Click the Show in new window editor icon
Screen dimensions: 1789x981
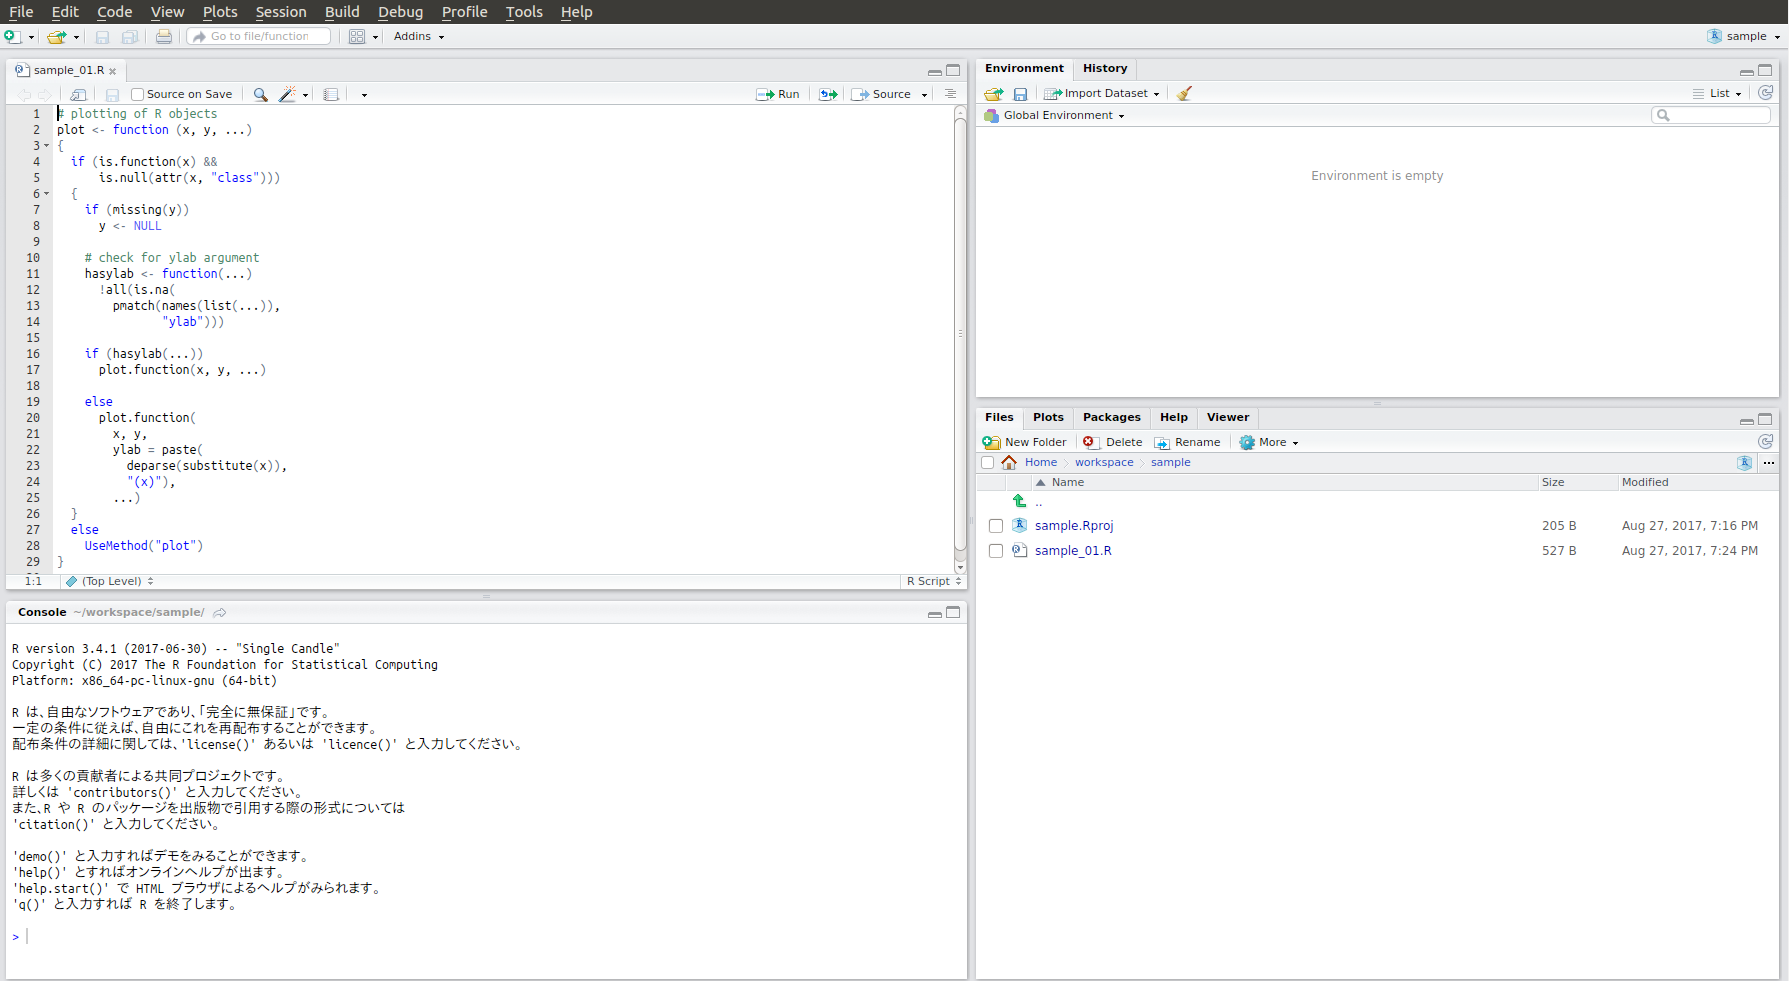(x=78, y=94)
